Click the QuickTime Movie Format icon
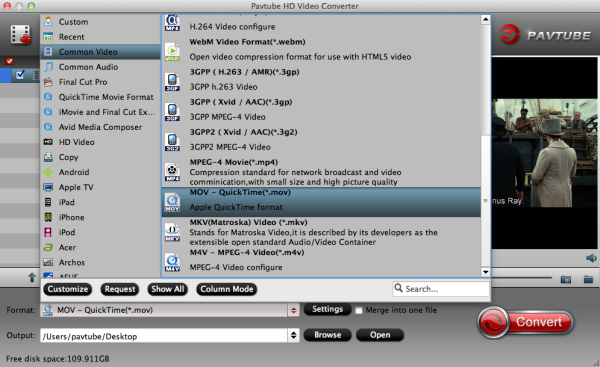This screenshot has width=600, height=367. coord(48,97)
